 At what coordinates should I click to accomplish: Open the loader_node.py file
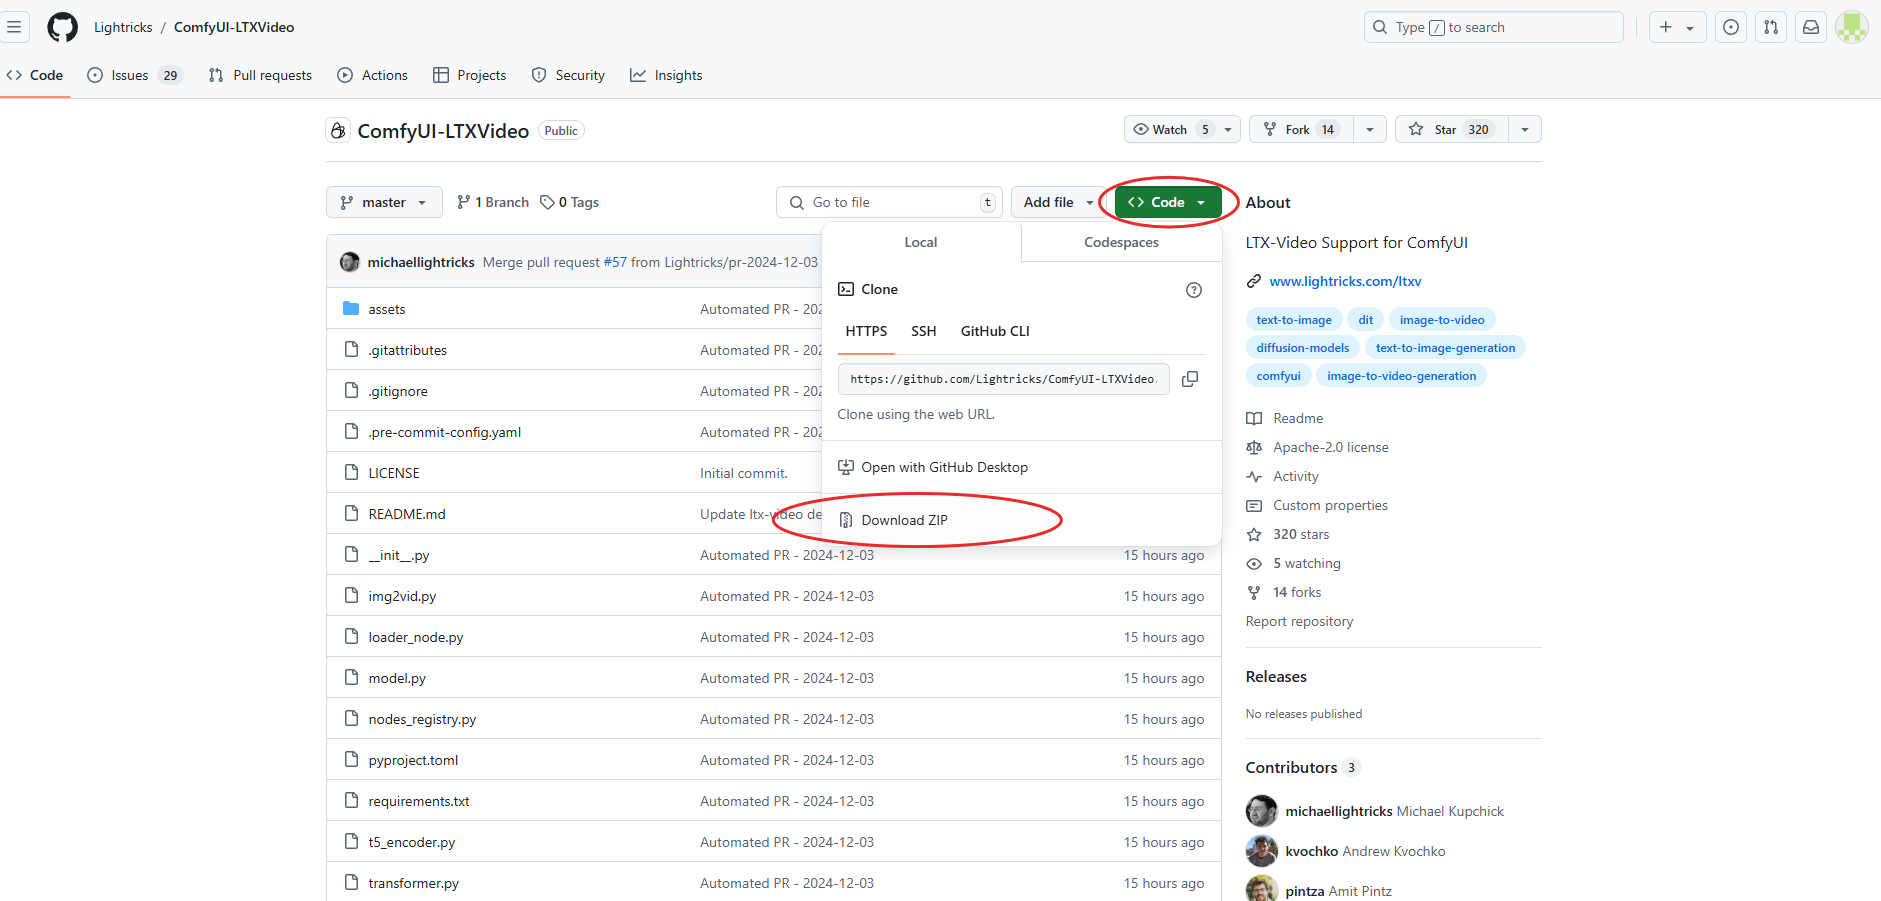pyautogui.click(x=416, y=637)
